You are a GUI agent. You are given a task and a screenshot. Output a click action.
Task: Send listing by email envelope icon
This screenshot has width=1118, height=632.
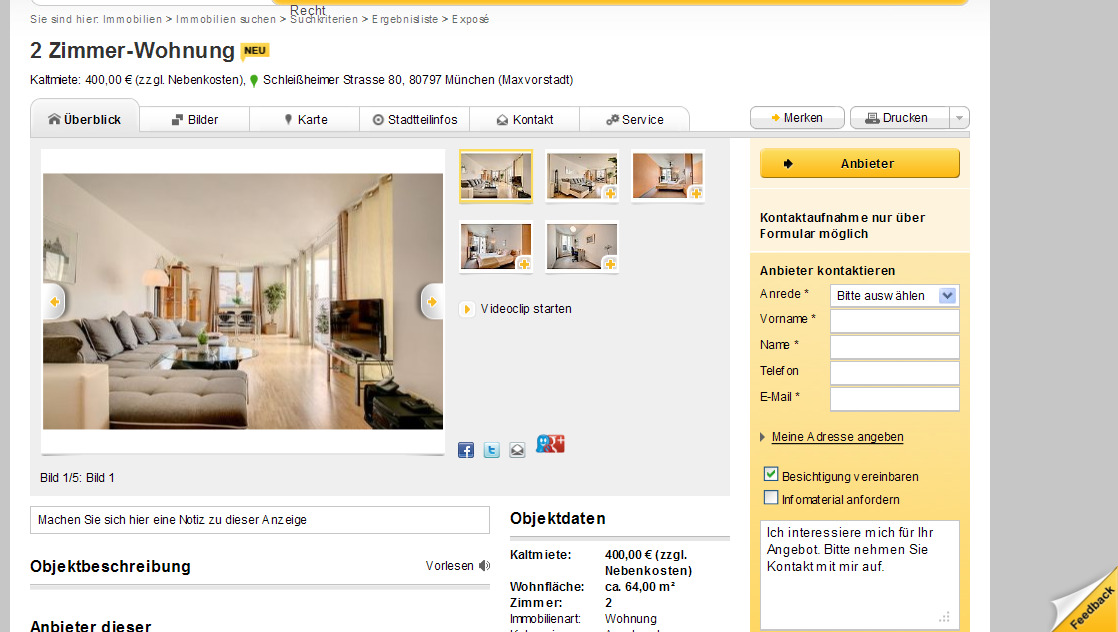517,450
